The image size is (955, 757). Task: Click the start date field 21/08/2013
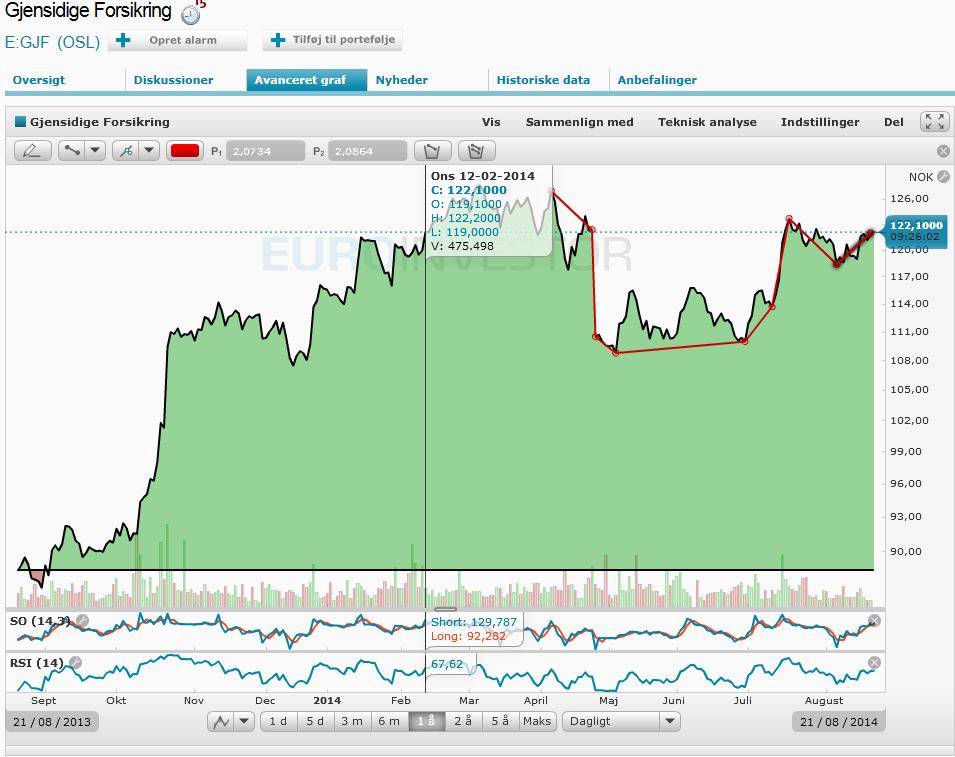pyautogui.click(x=52, y=722)
